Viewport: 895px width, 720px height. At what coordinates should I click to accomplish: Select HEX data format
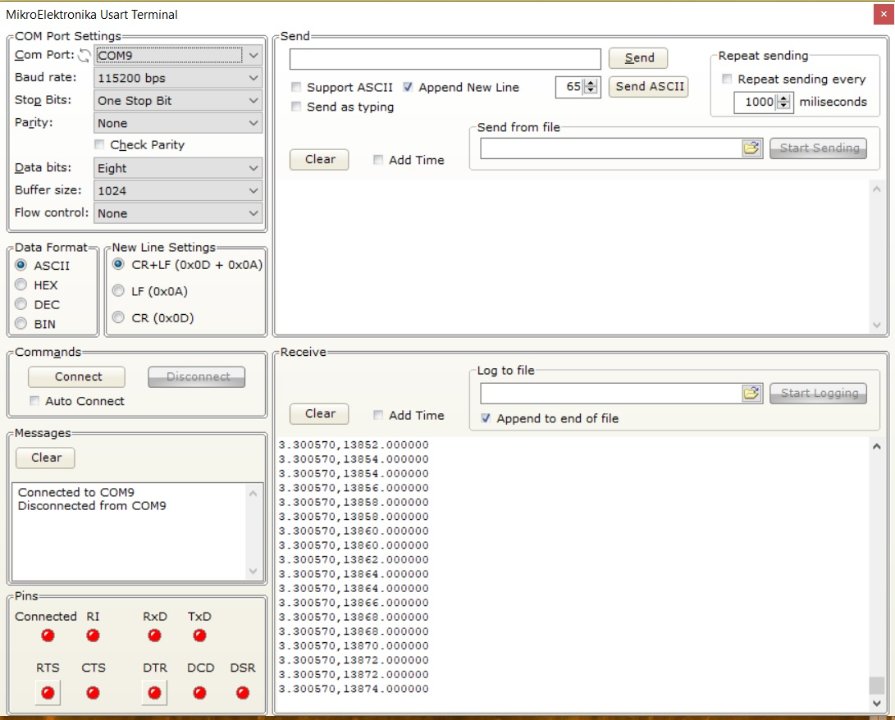click(21, 284)
